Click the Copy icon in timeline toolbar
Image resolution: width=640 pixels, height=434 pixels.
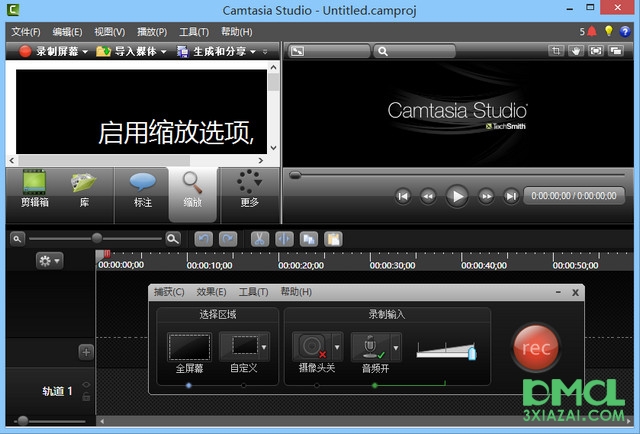(309, 239)
